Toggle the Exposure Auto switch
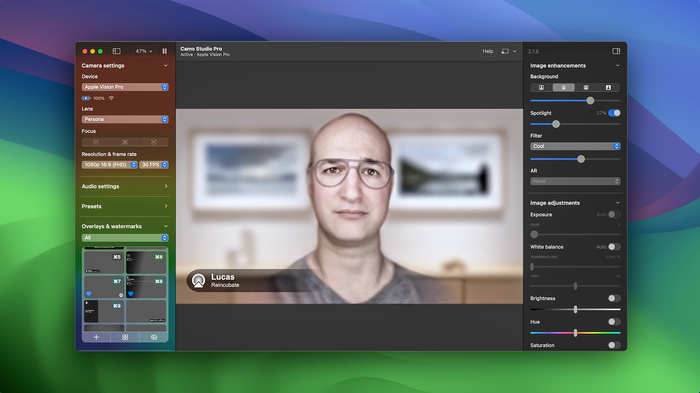This screenshot has width=700, height=393. 614,214
